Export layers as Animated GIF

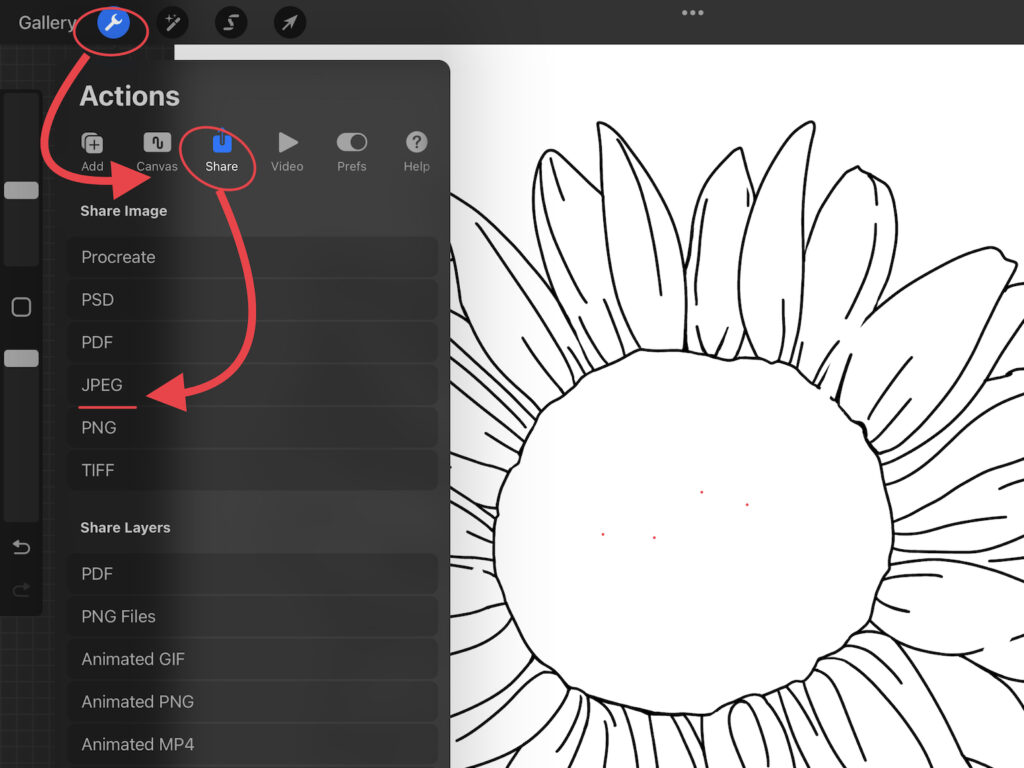(x=253, y=659)
